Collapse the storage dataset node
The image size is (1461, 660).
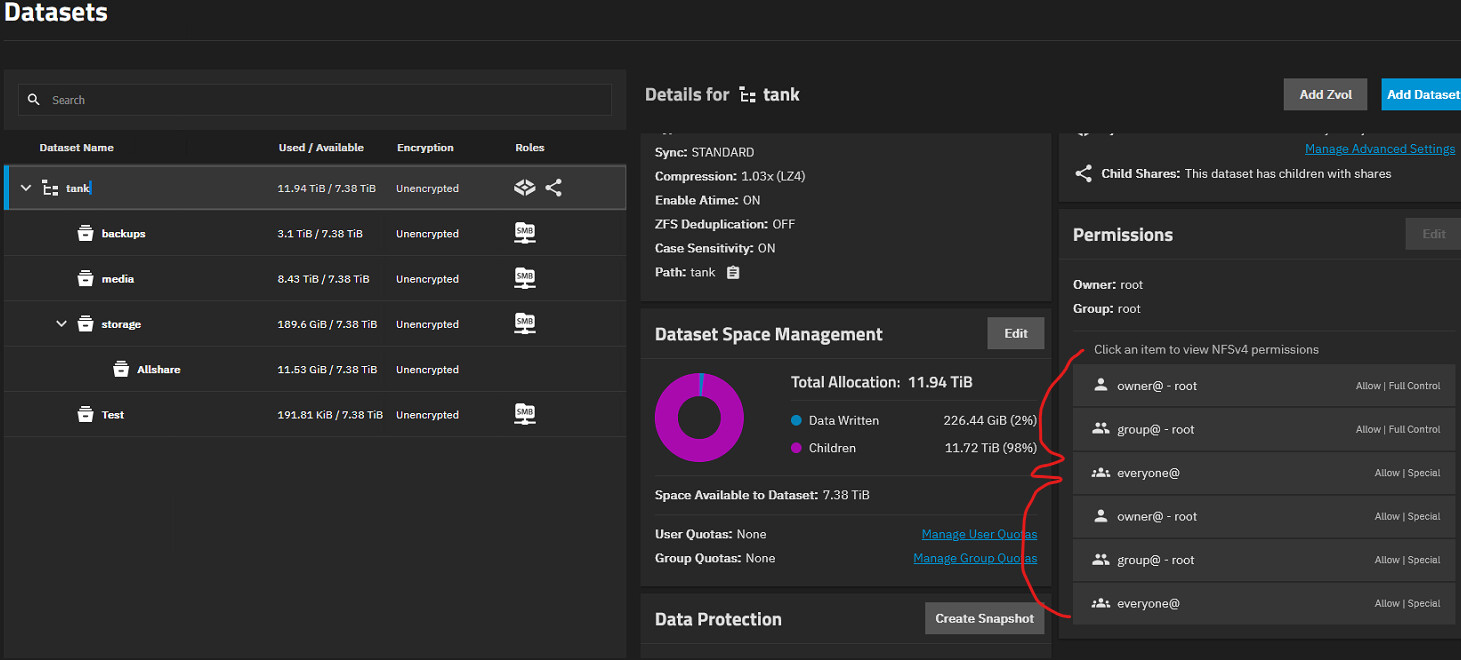tap(61, 324)
